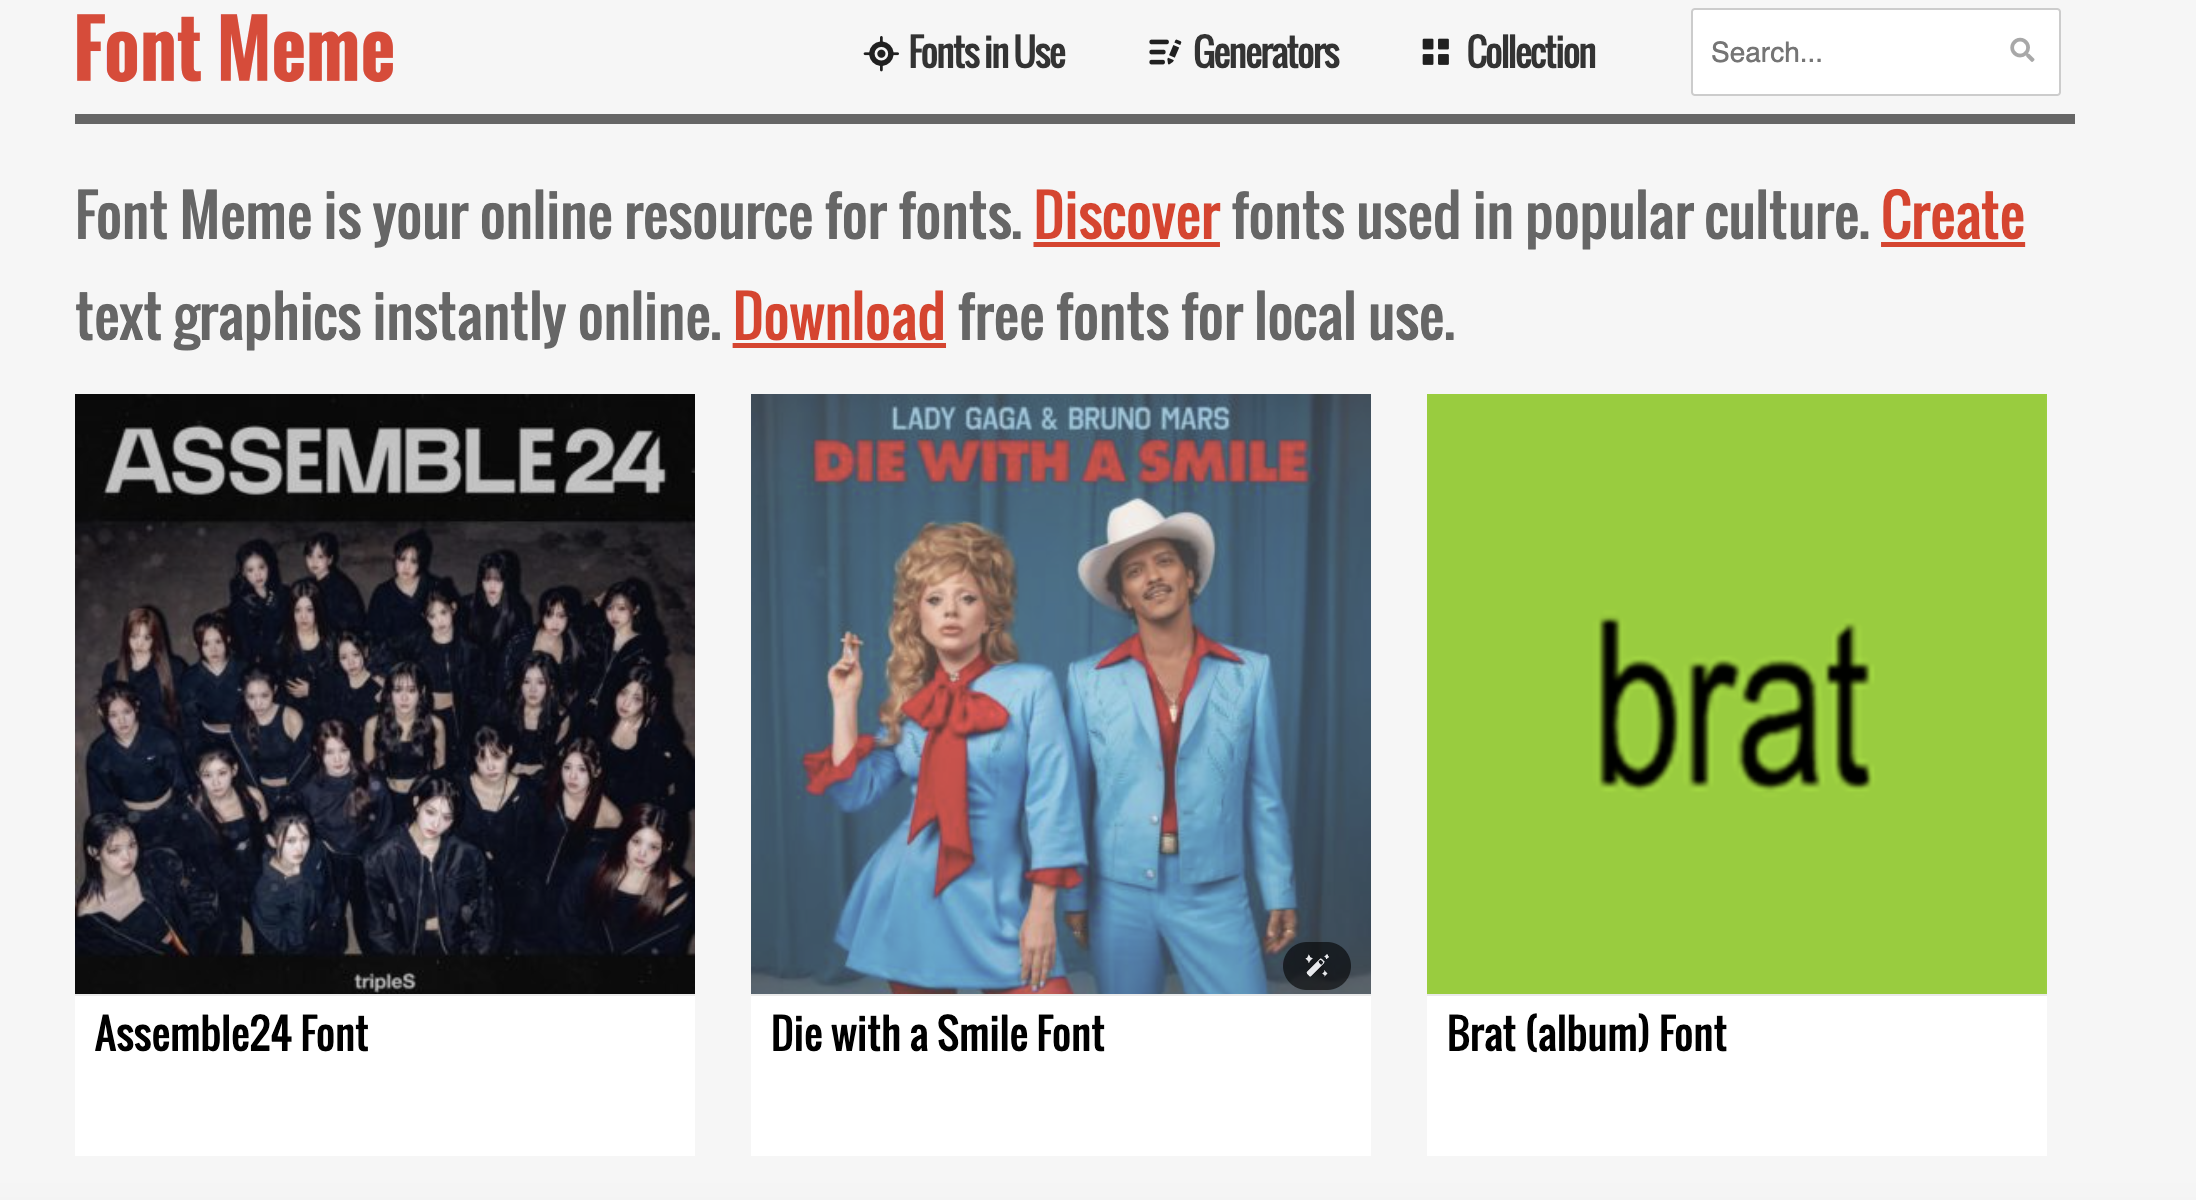
Task: Open the Brat (album) Font title link
Action: point(1587,1034)
